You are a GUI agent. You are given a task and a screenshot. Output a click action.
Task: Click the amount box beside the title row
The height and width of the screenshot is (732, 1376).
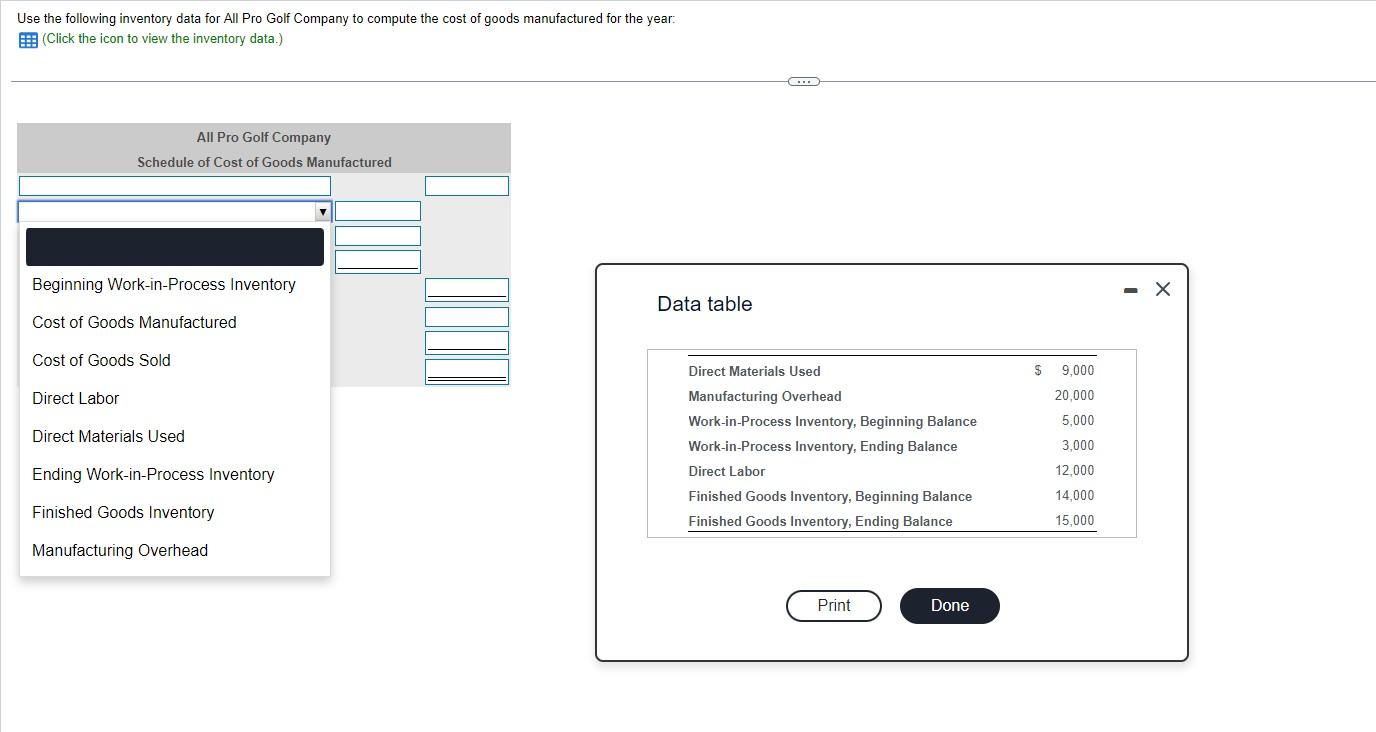(x=466, y=185)
